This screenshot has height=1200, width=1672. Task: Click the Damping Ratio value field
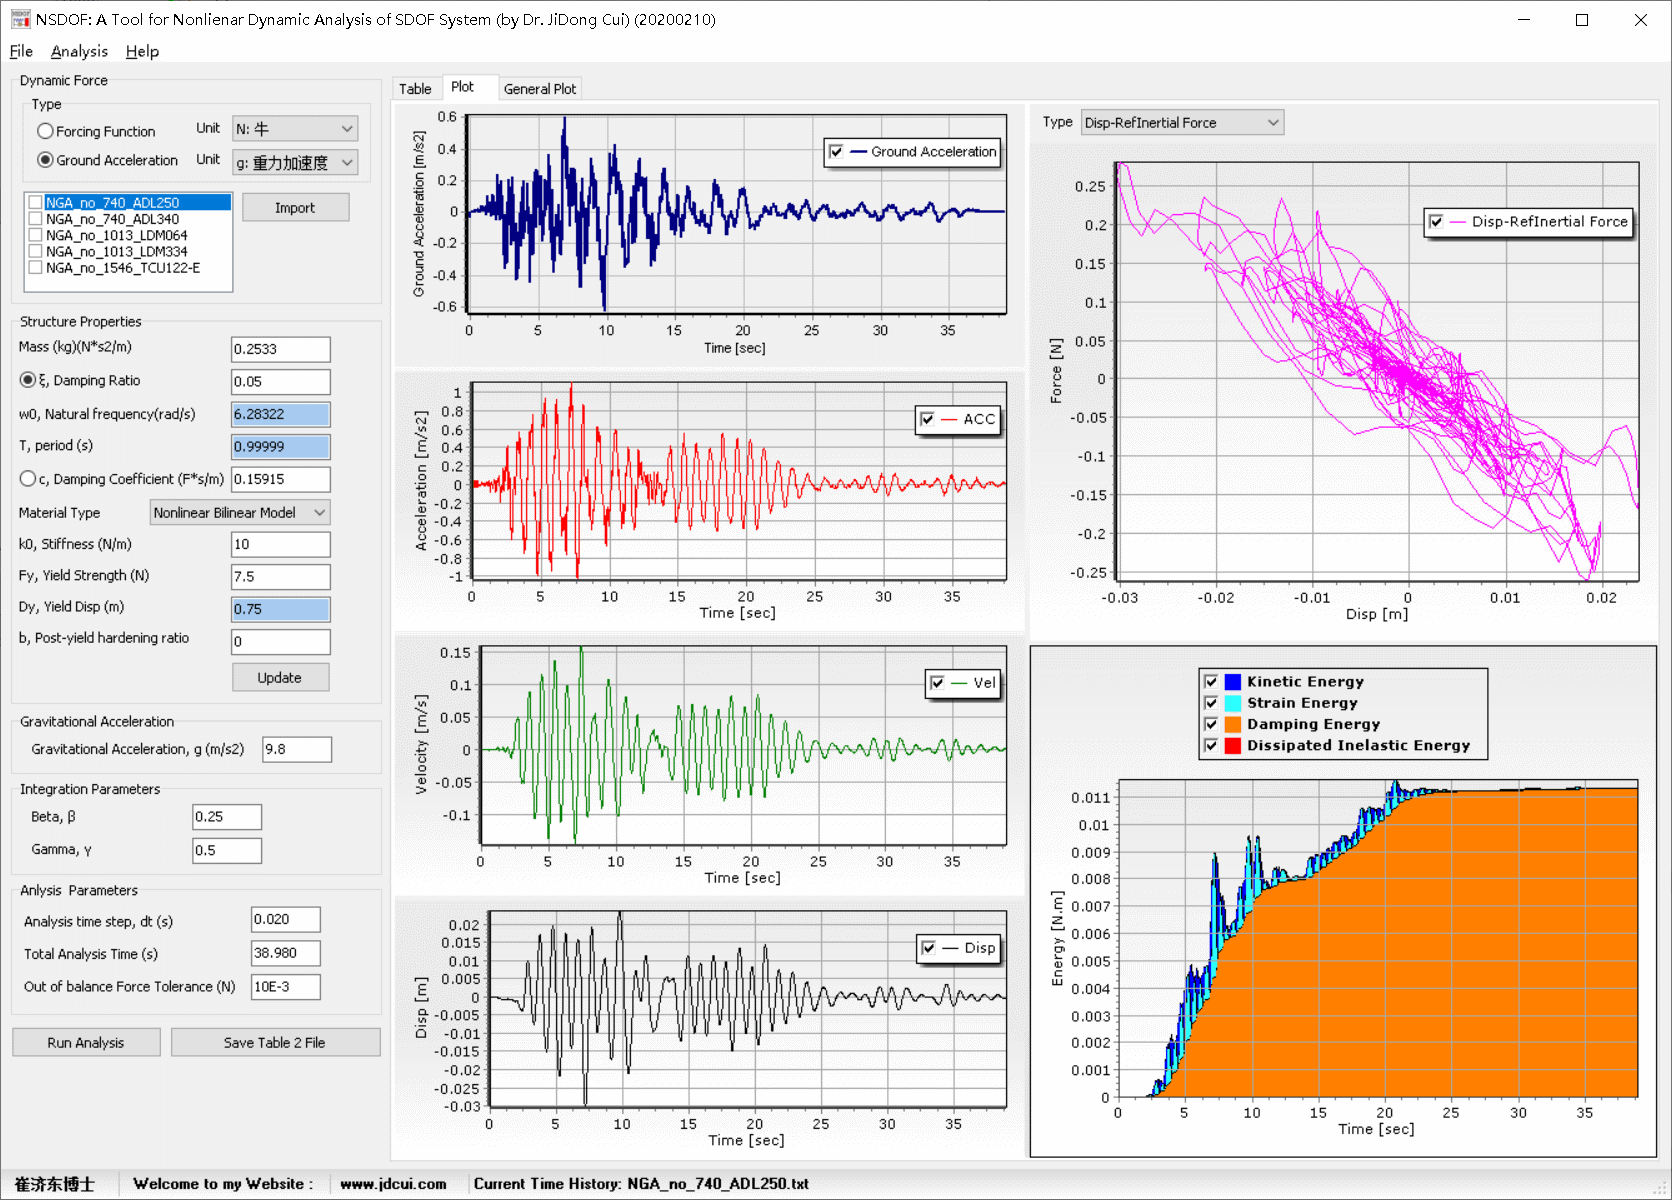point(281,382)
